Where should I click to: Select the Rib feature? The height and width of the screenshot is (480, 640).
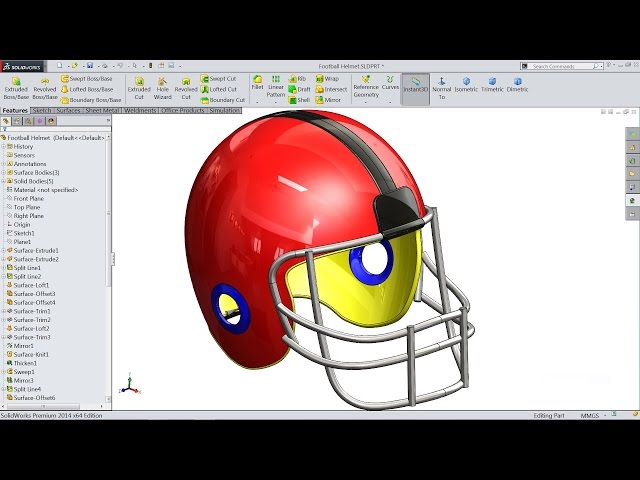pos(297,78)
